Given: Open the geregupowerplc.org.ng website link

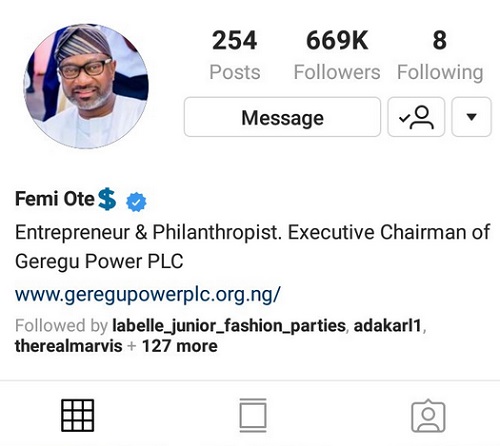Looking at the screenshot, I should coord(148,294).
